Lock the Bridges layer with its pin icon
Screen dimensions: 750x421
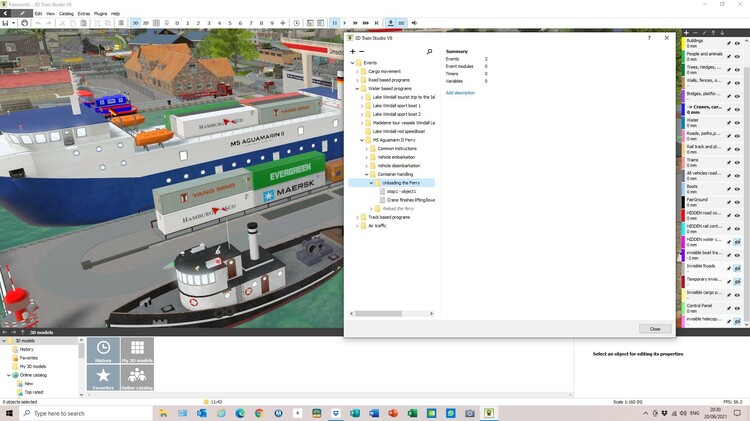click(x=729, y=96)
